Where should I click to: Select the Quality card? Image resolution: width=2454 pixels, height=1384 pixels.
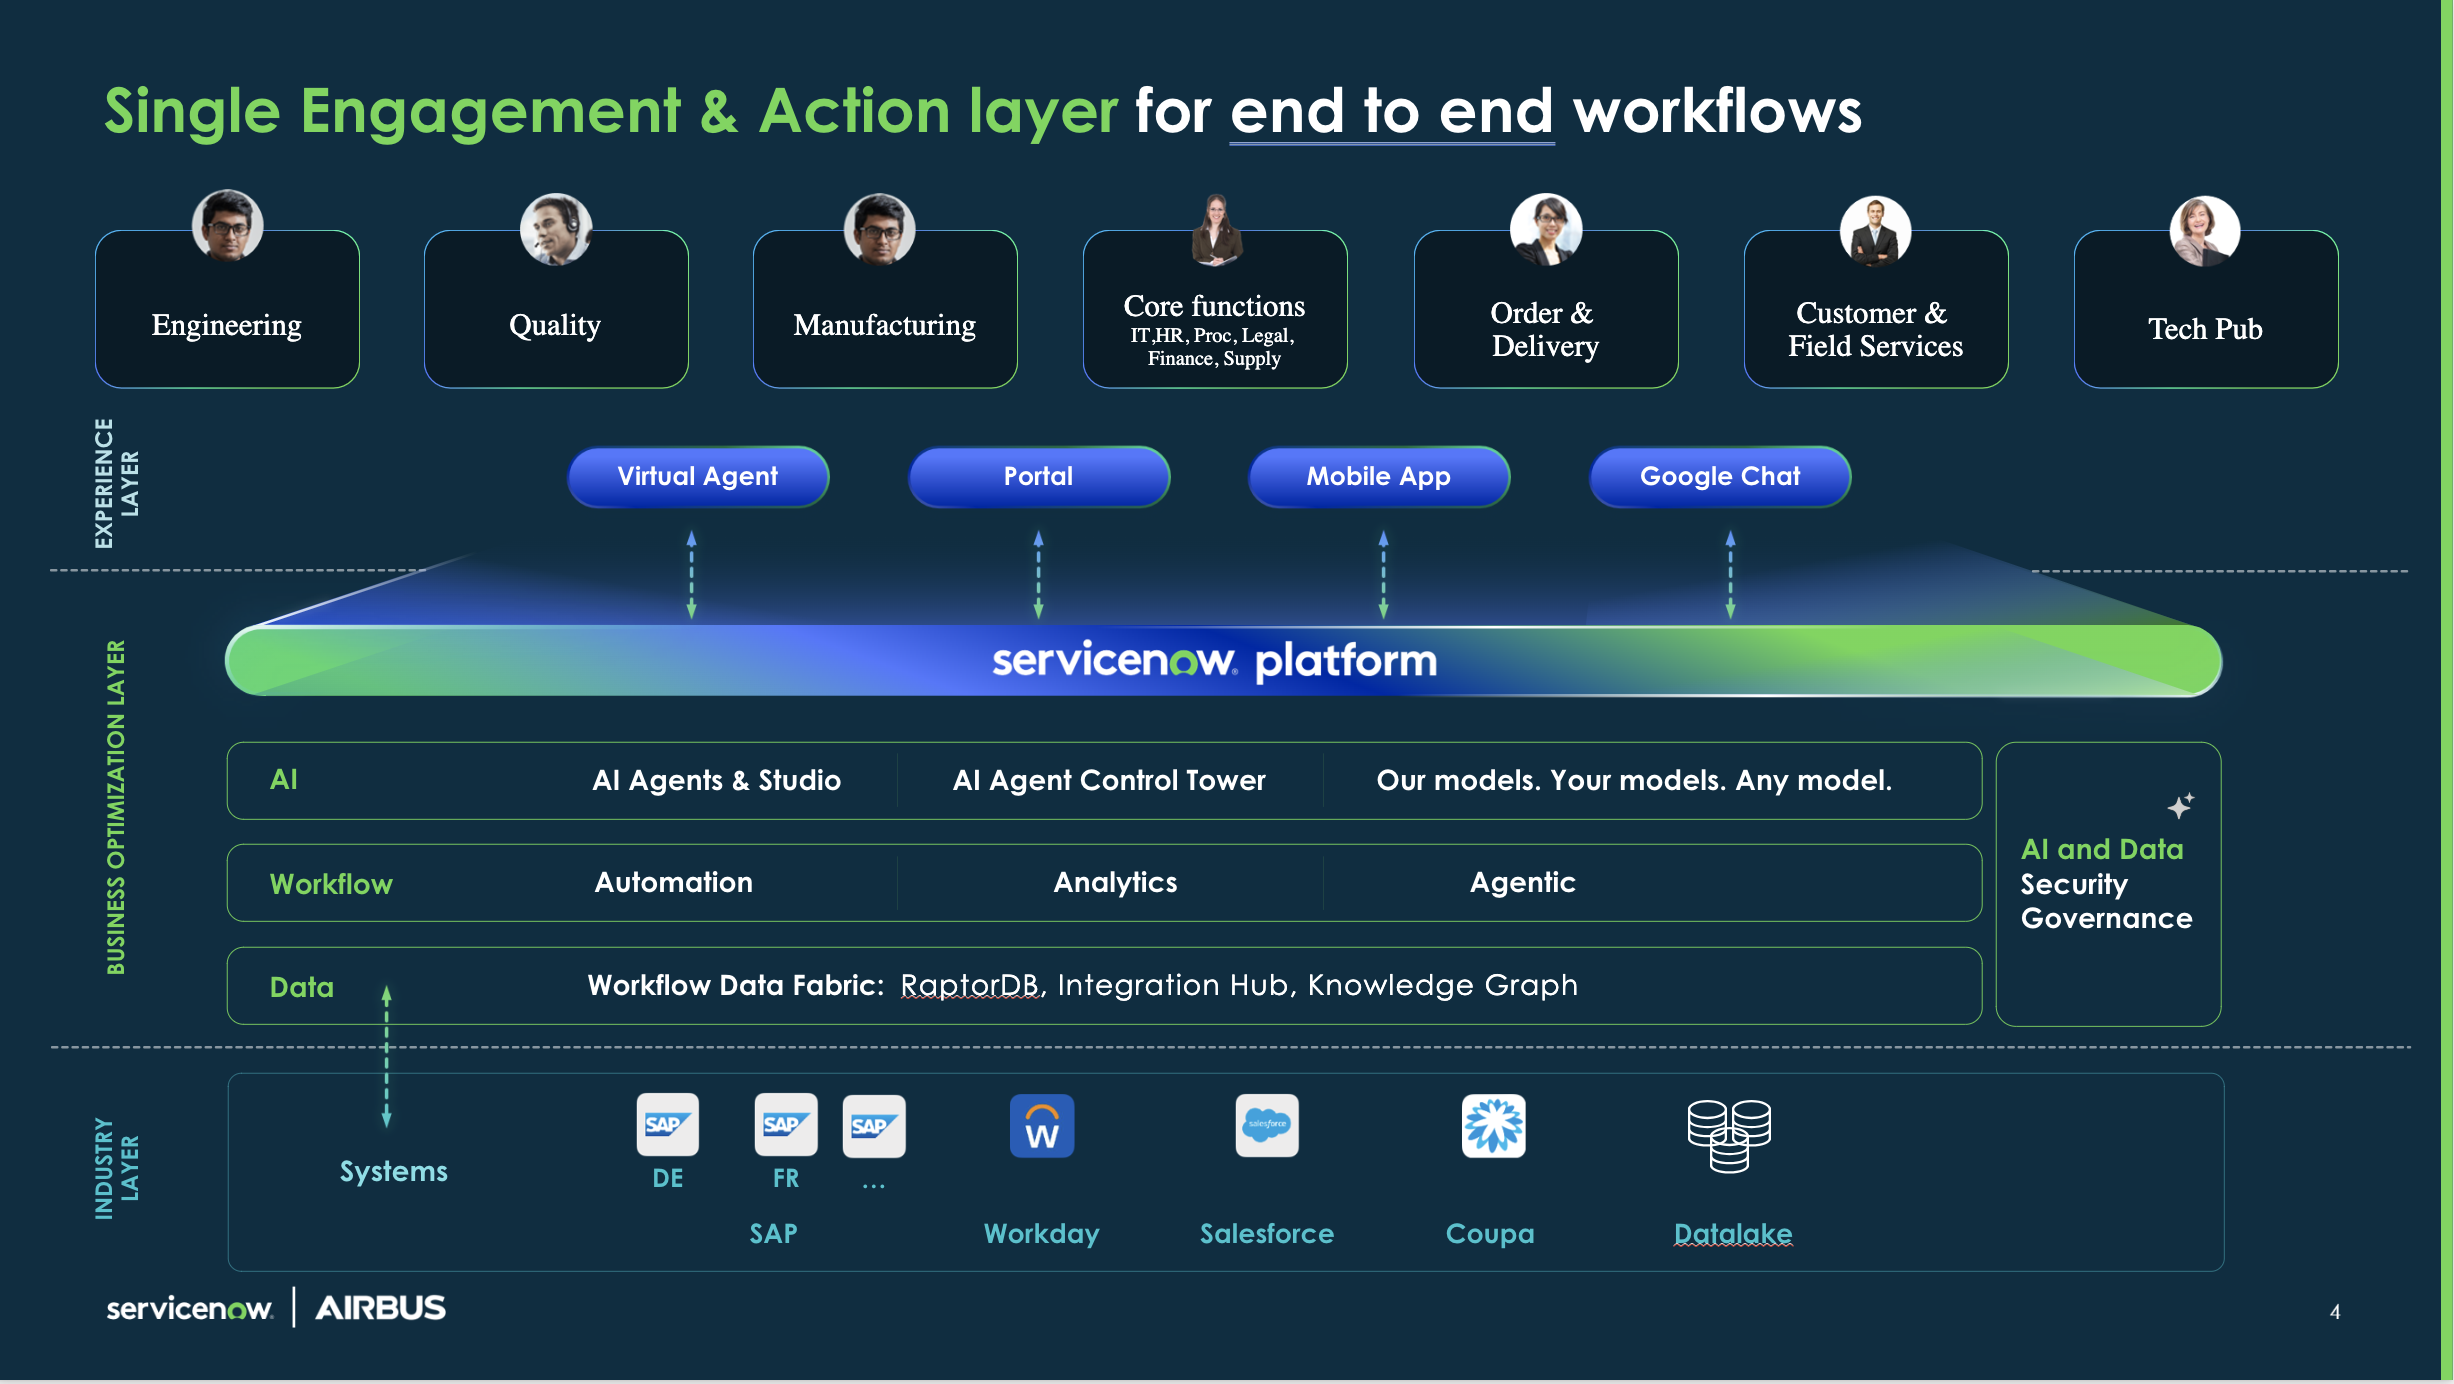pyautogui.click(x=556, y=309)
